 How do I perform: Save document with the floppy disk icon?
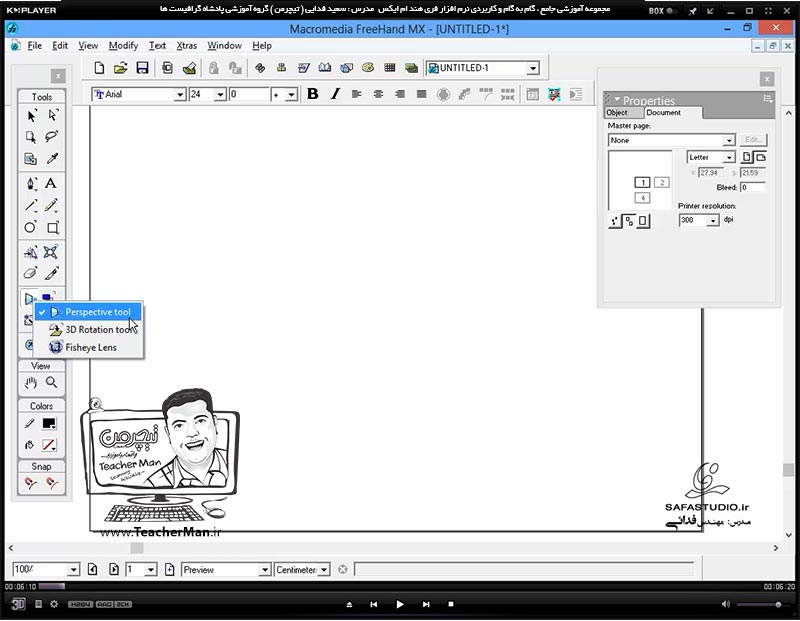tap(142, 68)
